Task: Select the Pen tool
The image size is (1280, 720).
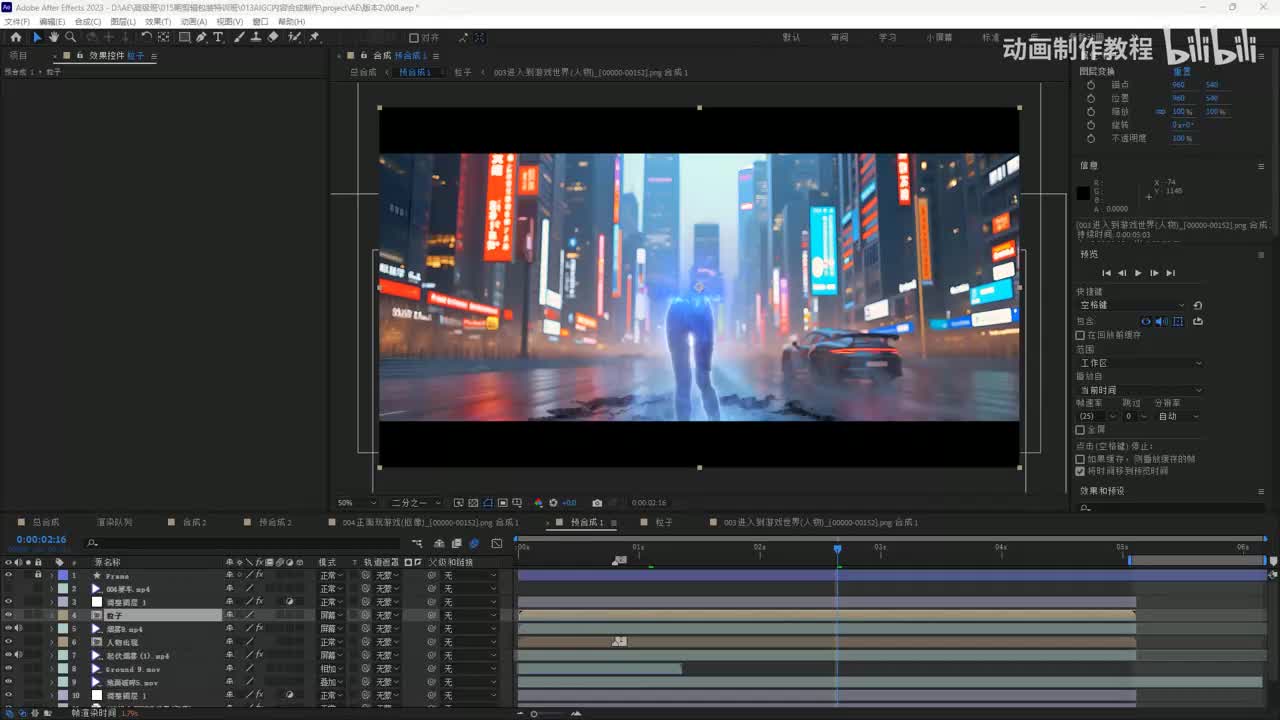Action: point(201,37)
